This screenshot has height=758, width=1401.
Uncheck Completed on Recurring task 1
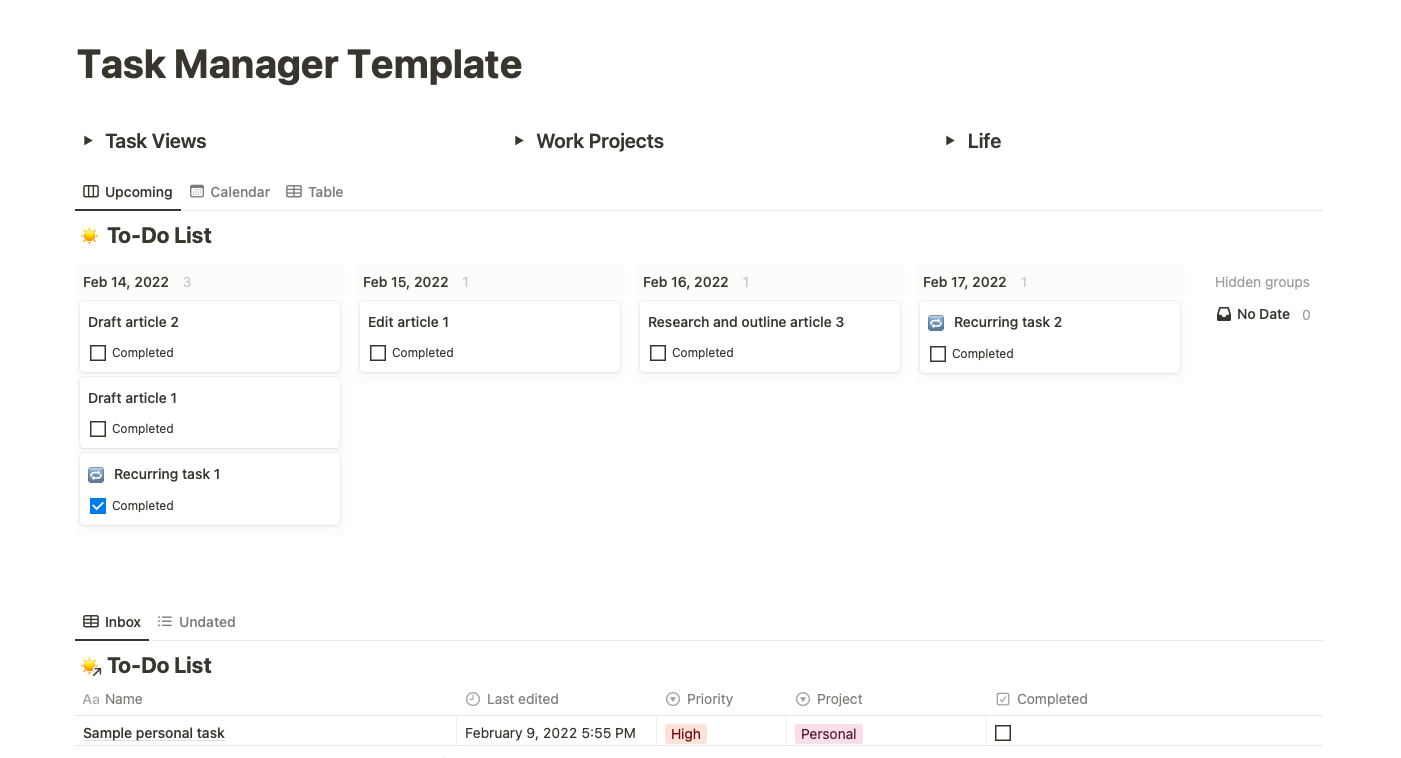pyautogui.click(x=97, y=505)
